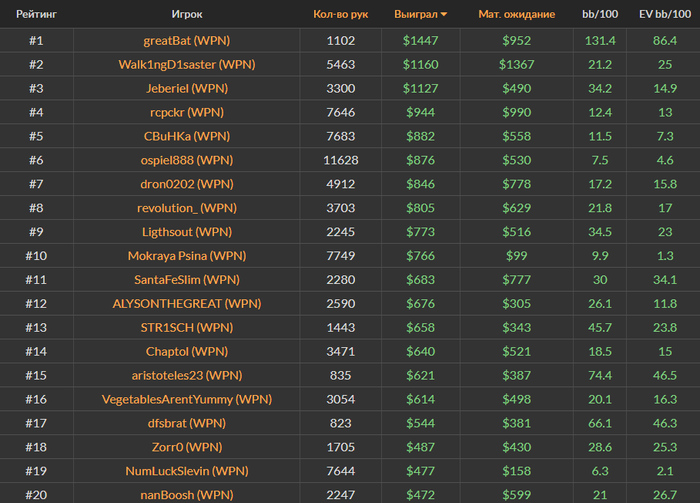Open SantaFeSlim (WPN) link
The width and height of the screenshot is (700, 503).
(187, 280)
